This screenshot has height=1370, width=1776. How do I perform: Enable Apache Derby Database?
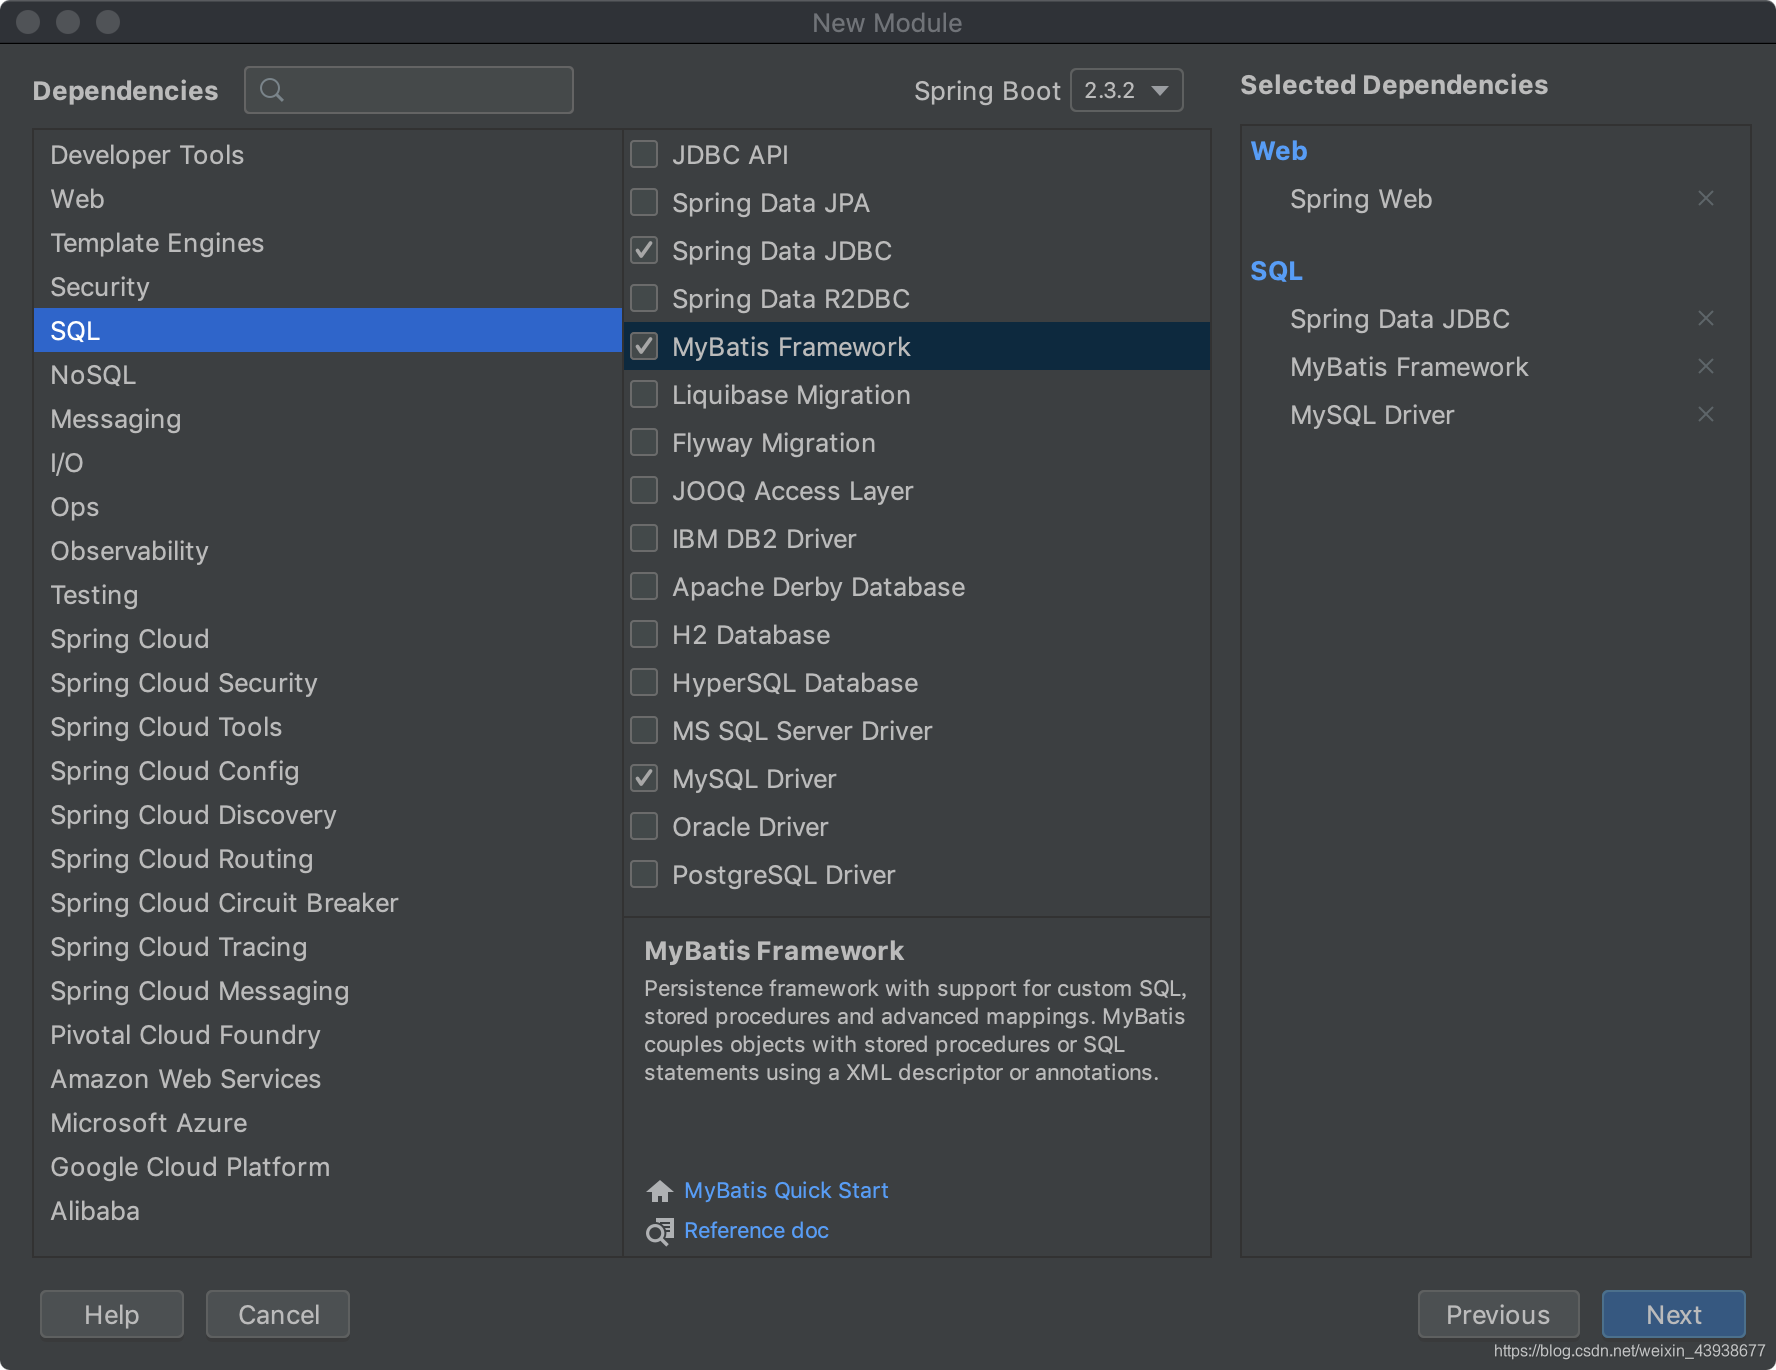pyautogui.click(x=644, y=586)
